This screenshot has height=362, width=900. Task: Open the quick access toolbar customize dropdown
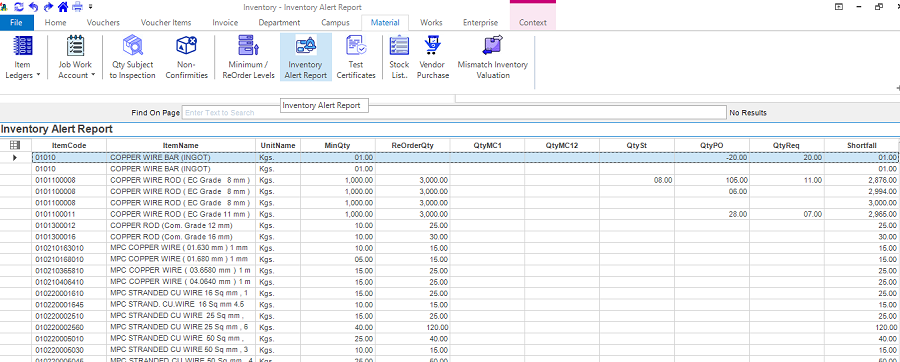tap(91, 7)
